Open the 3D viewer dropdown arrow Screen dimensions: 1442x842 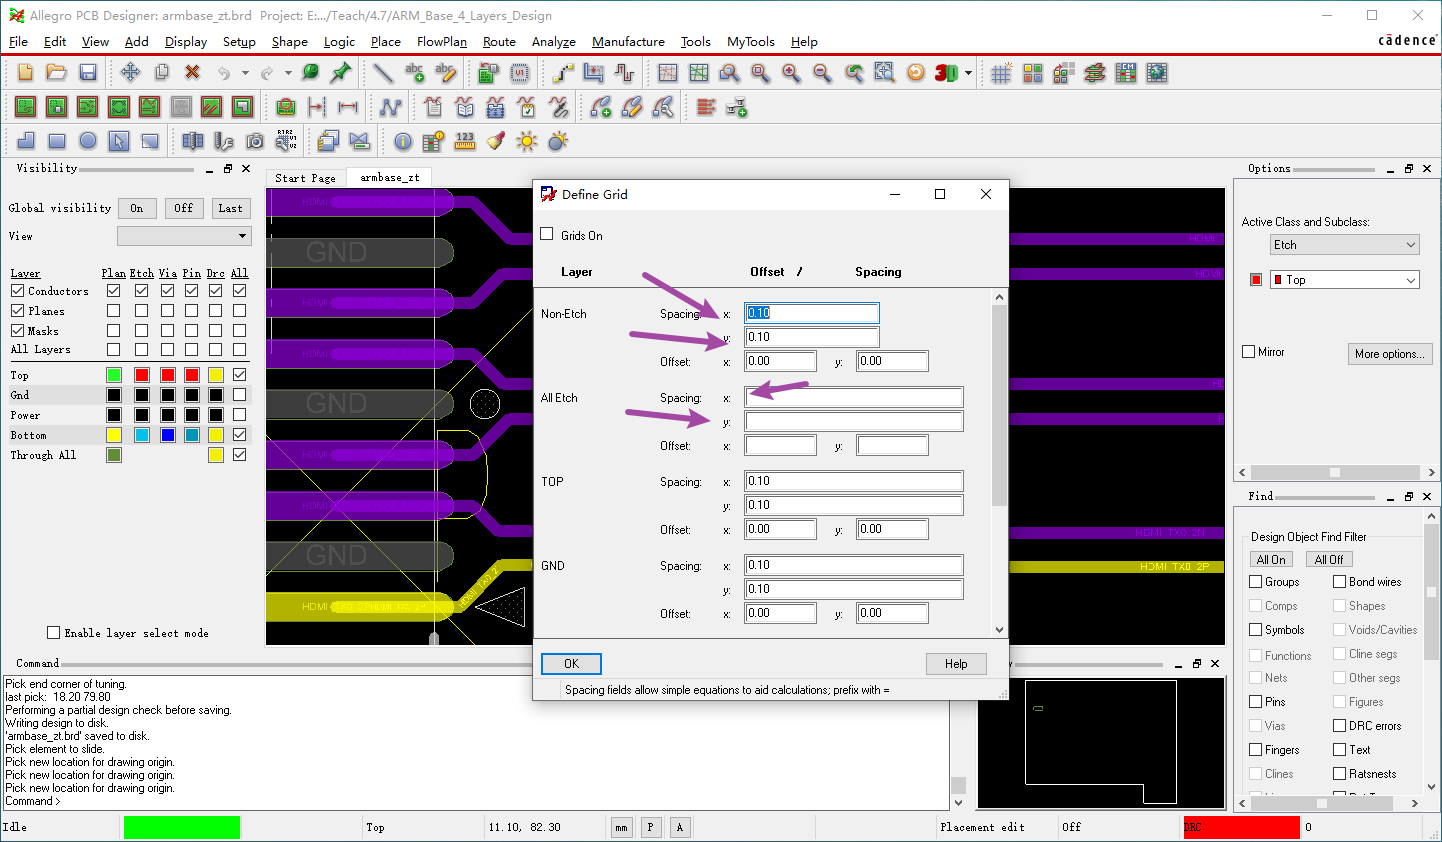(968, 73)
